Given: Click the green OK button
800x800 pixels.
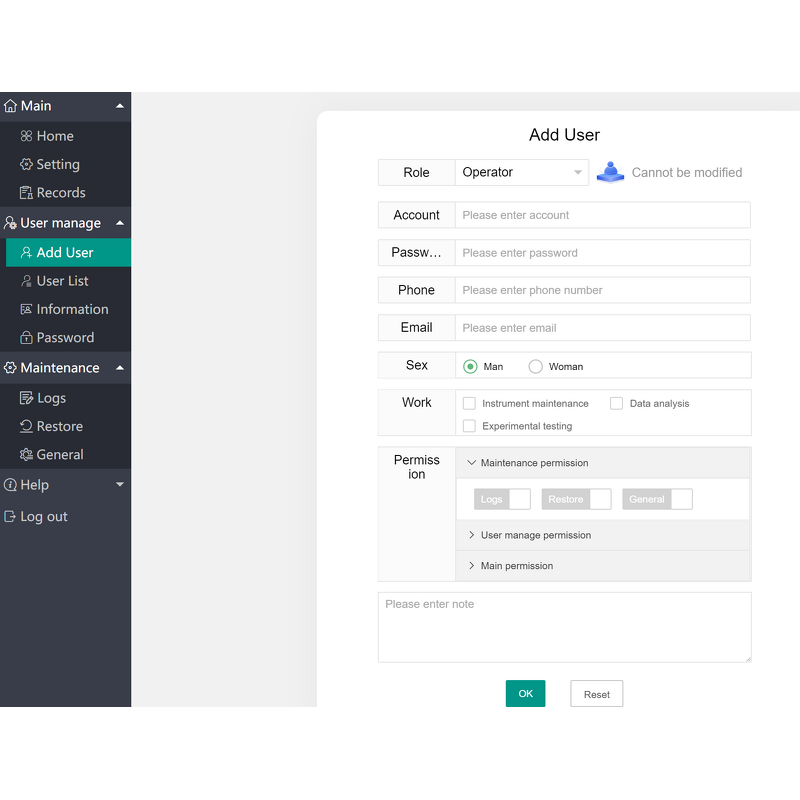Looking at the screenshot, I should [525, 694].
